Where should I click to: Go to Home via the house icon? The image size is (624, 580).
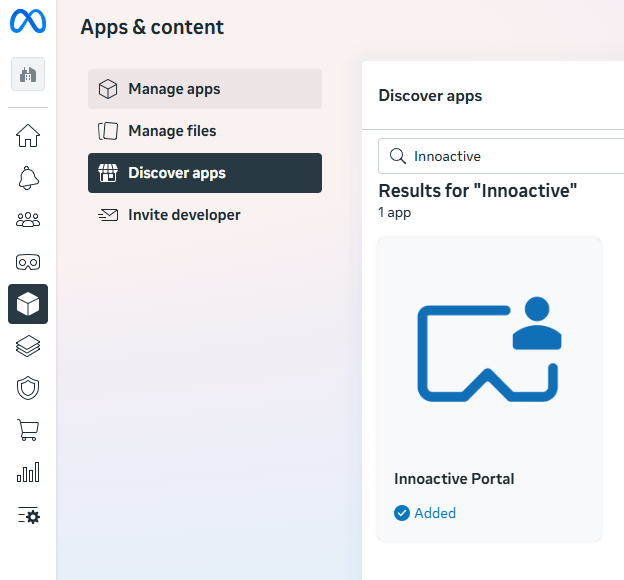tap(28, 136)
